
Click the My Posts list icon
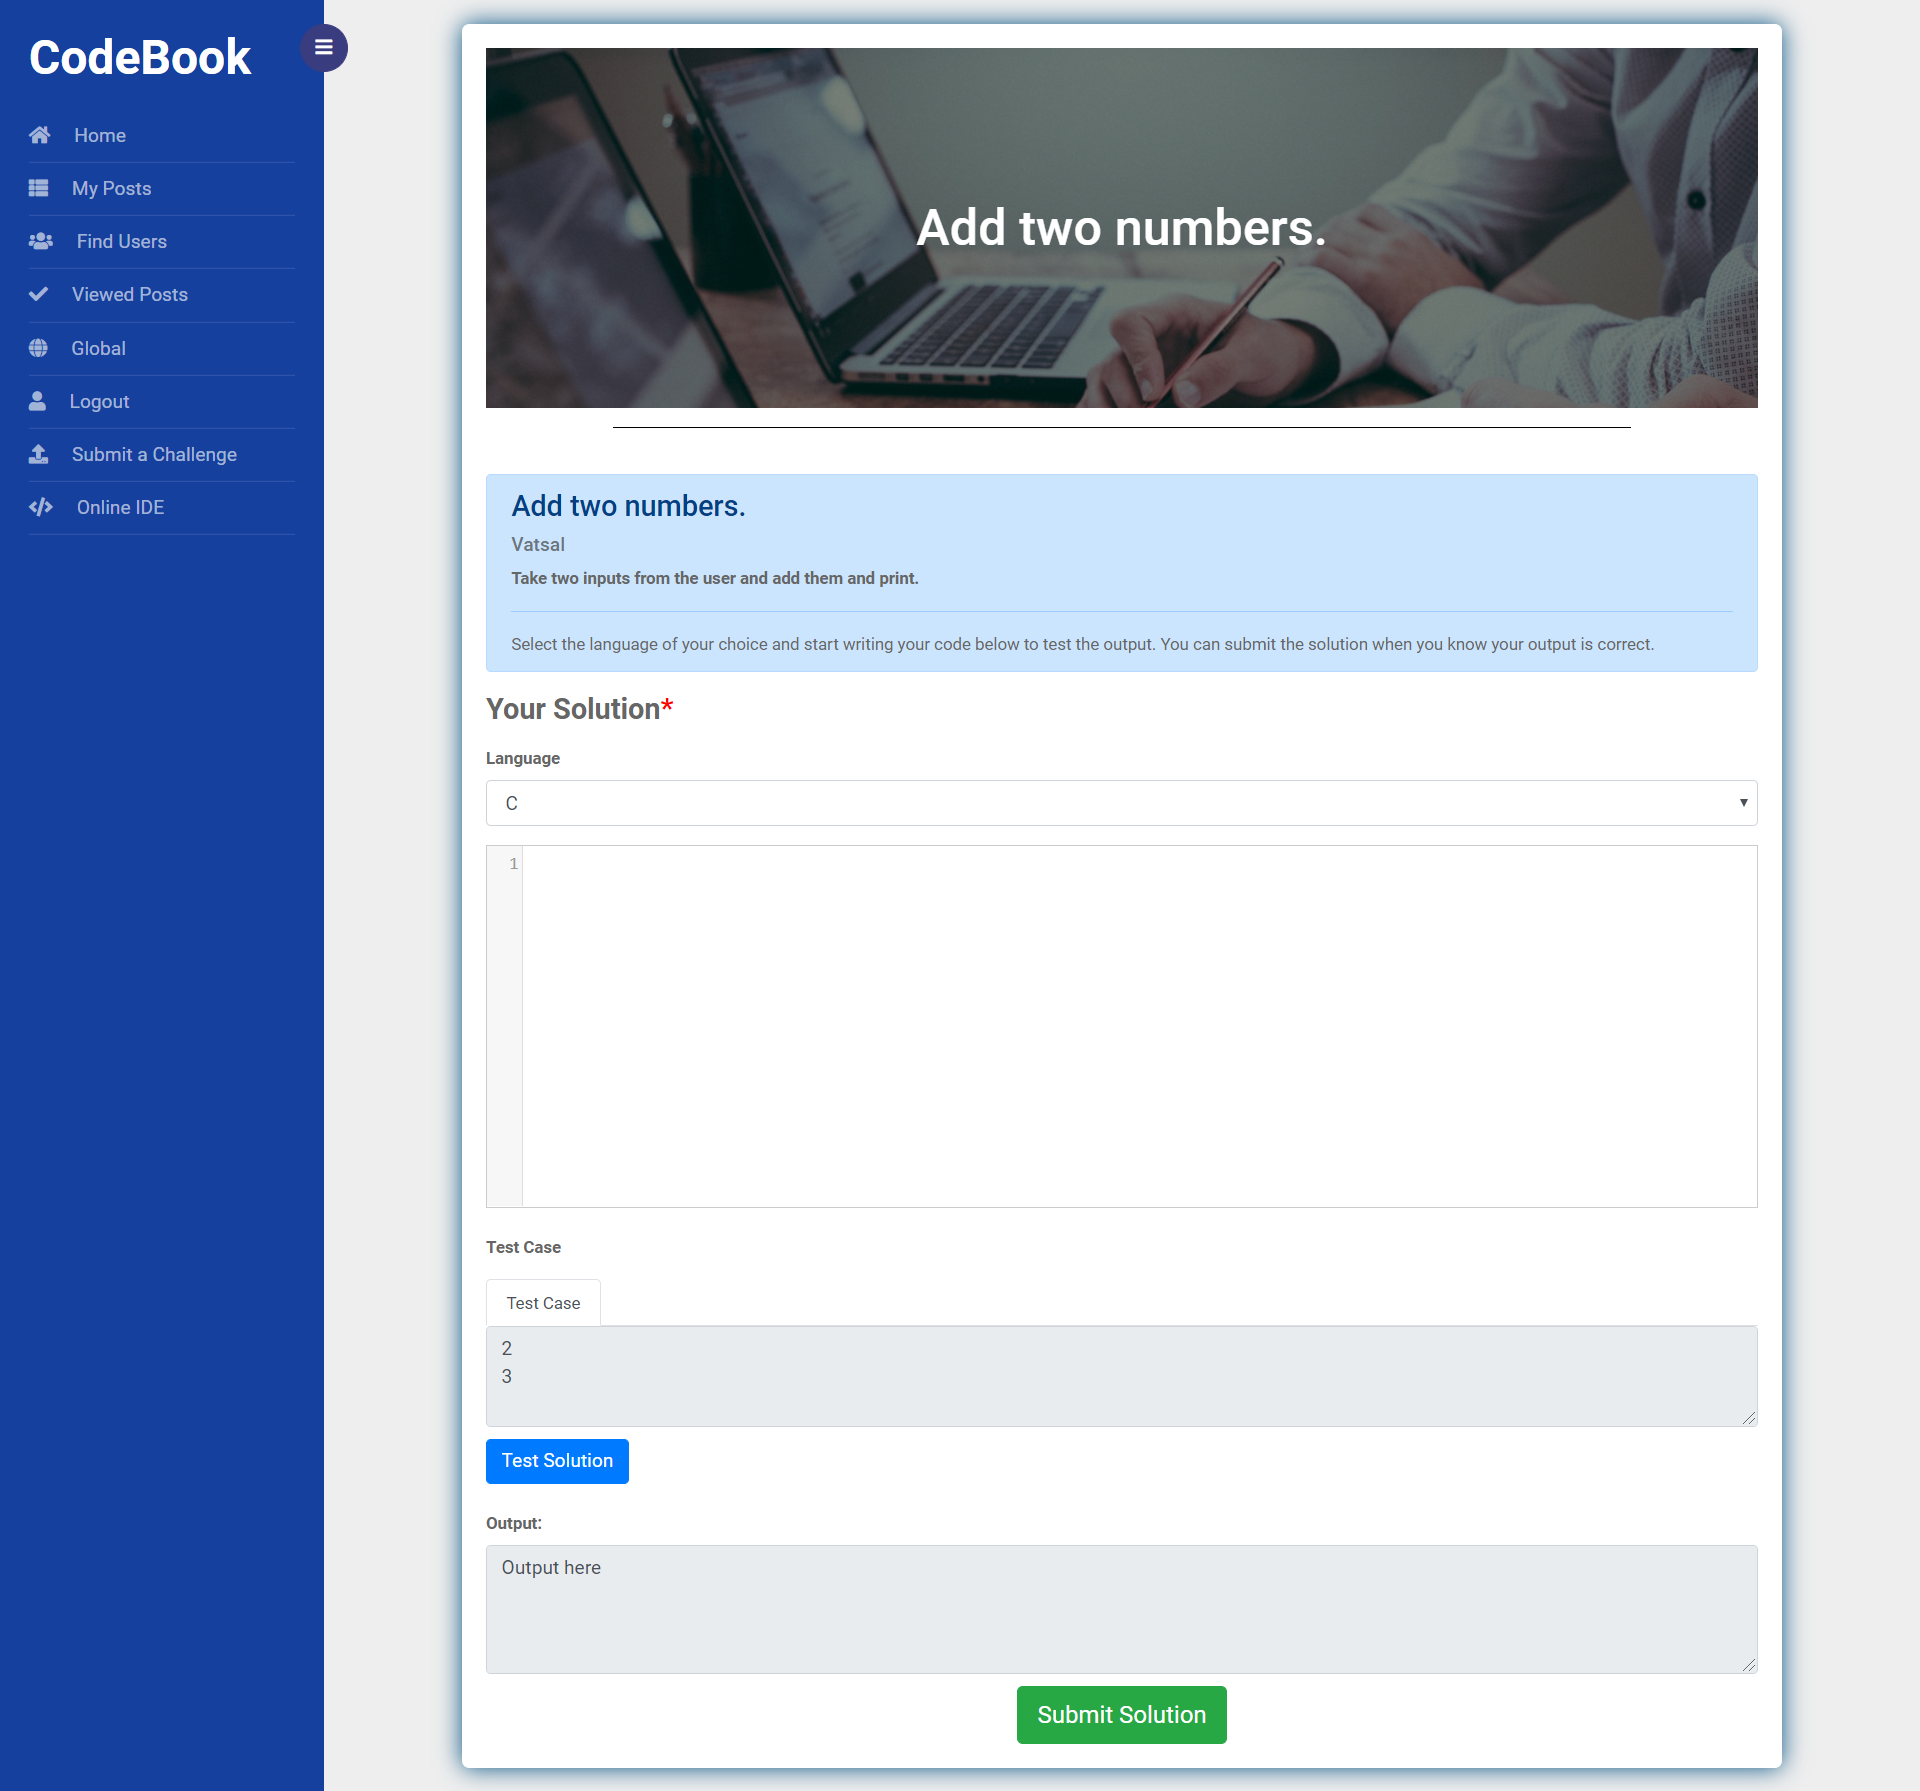point(39,188)
